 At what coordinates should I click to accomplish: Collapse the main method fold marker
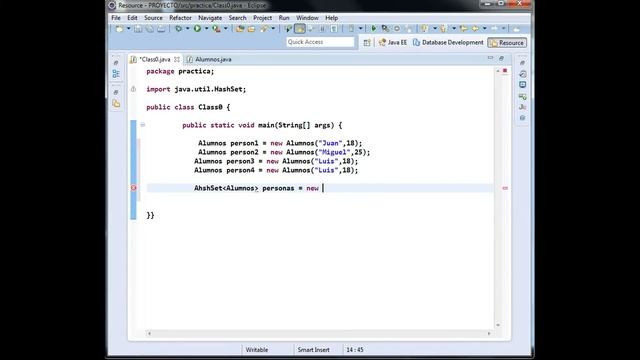(x=142, y=125)
